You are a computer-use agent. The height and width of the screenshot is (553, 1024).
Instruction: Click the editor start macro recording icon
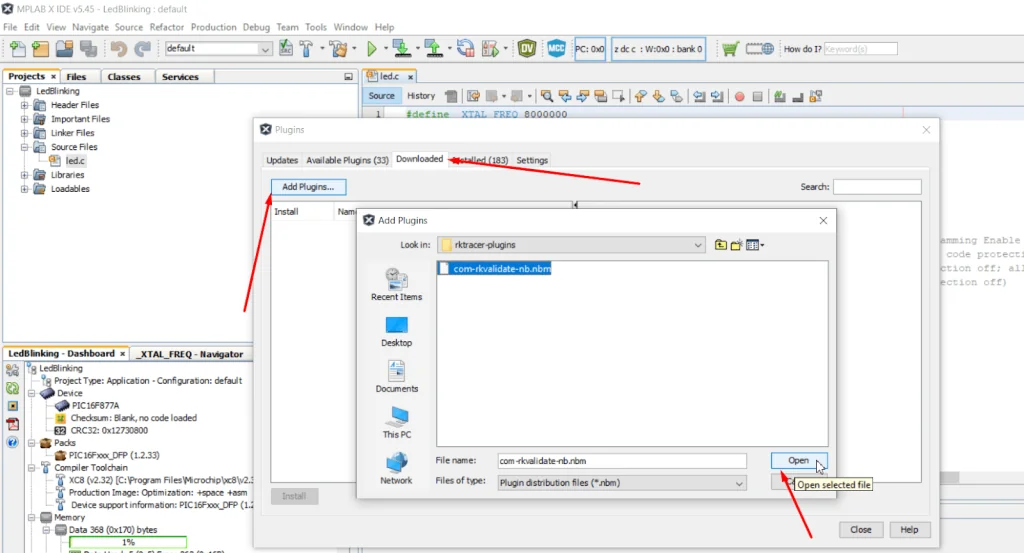pos(739,97)
